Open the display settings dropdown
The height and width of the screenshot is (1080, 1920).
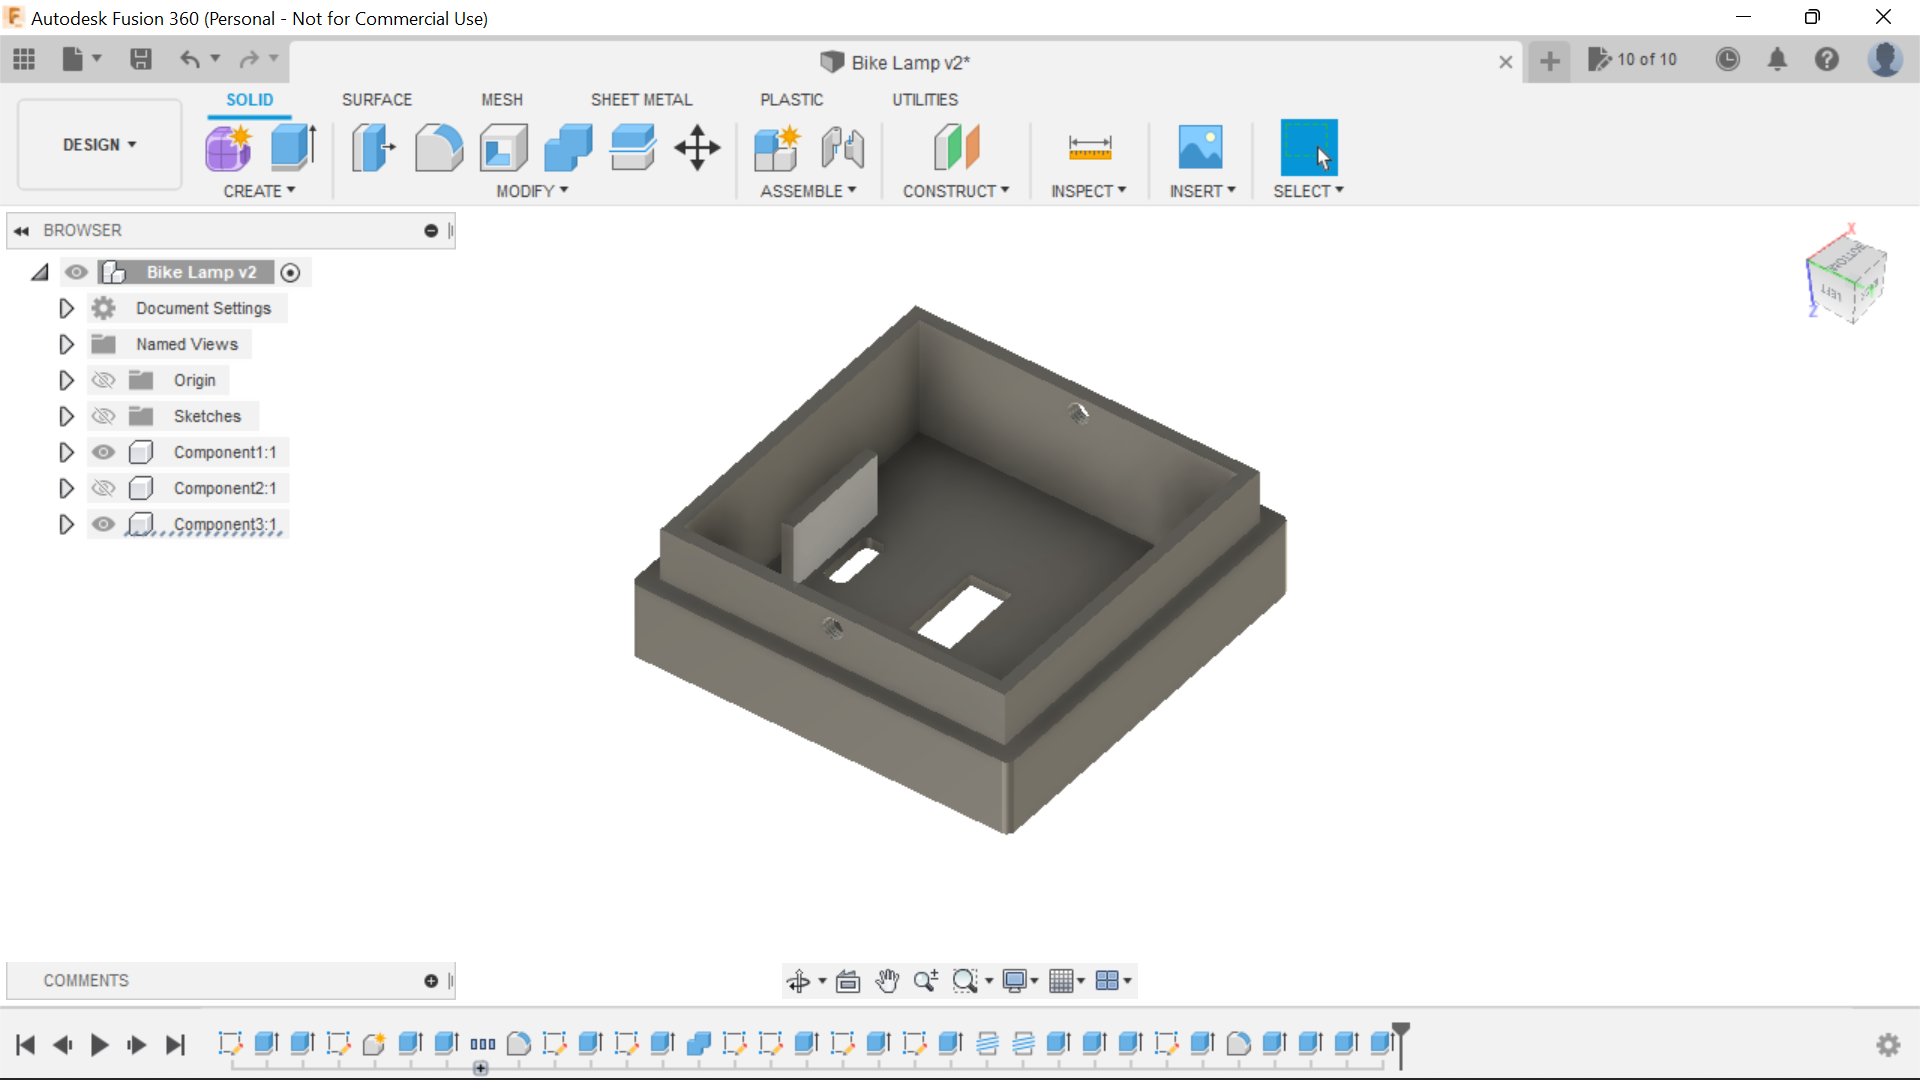pos(1019,981)
